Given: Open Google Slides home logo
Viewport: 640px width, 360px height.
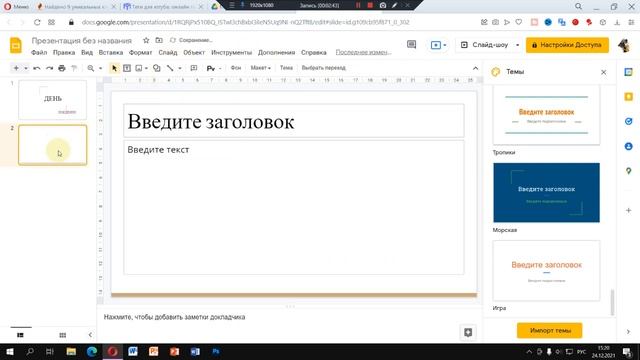Looking at the screenshot, I should coord(16,45).
